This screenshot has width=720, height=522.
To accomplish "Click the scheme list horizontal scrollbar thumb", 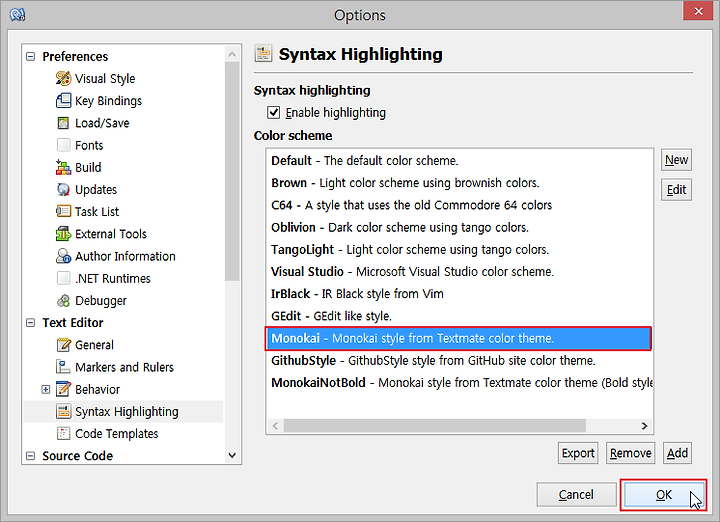I will coord(435,426).
